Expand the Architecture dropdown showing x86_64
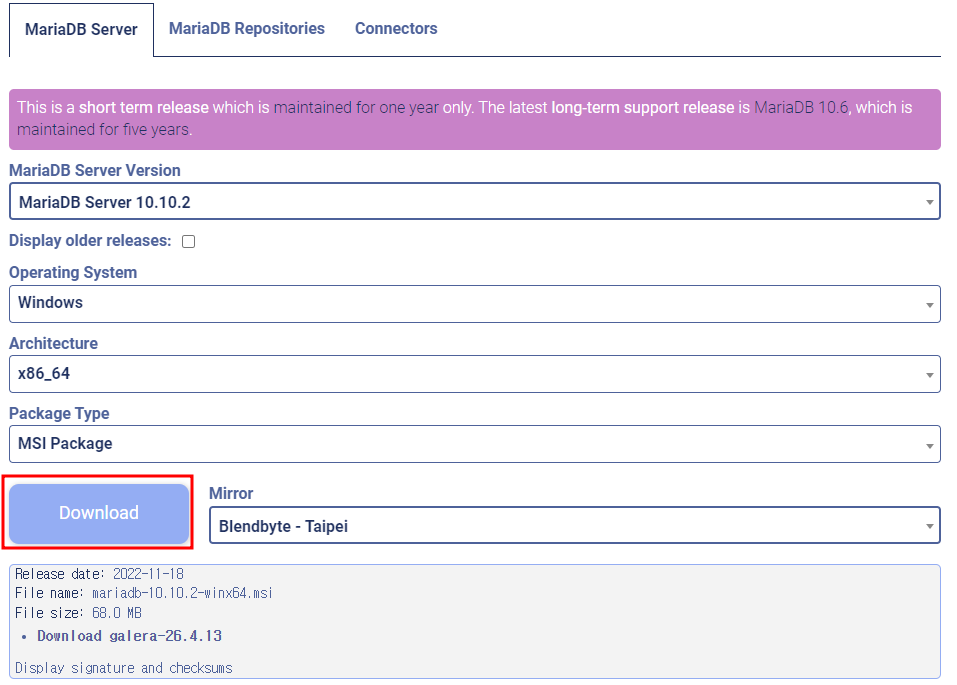957x685 pixels. 475,374
